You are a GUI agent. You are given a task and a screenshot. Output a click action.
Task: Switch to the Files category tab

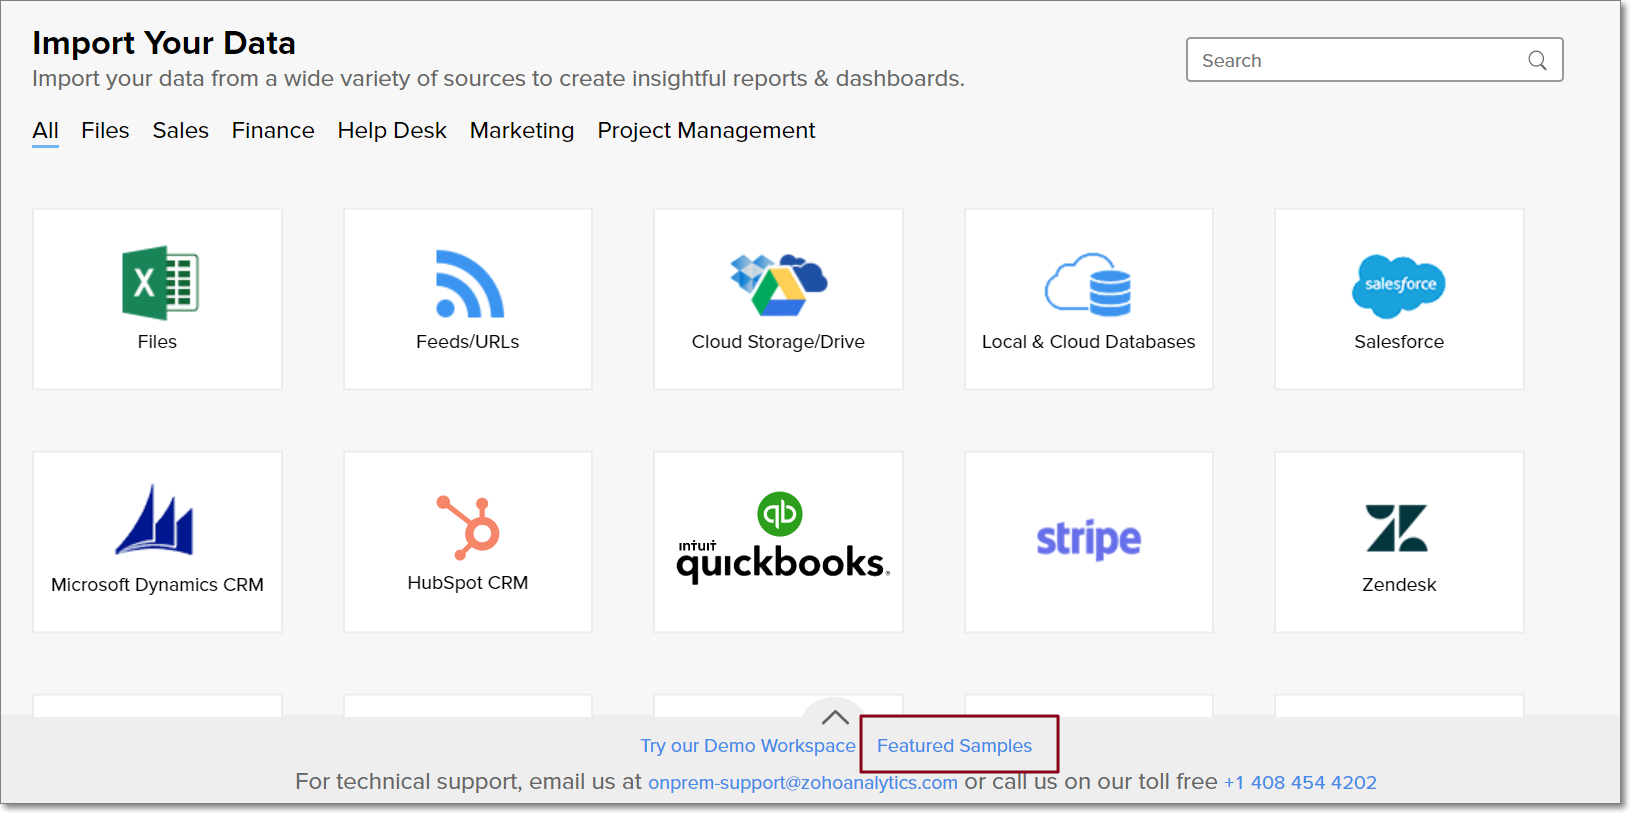[x=105, y=131]
